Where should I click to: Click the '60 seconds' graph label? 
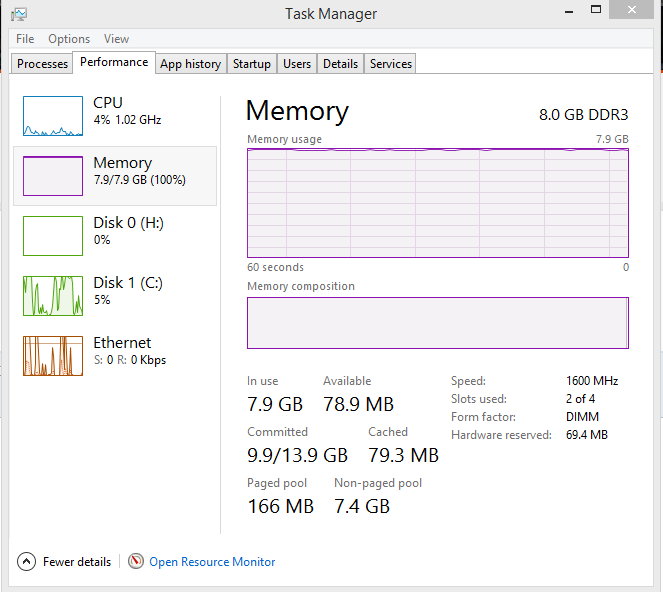pyautogui.click(x=275, y=267)
